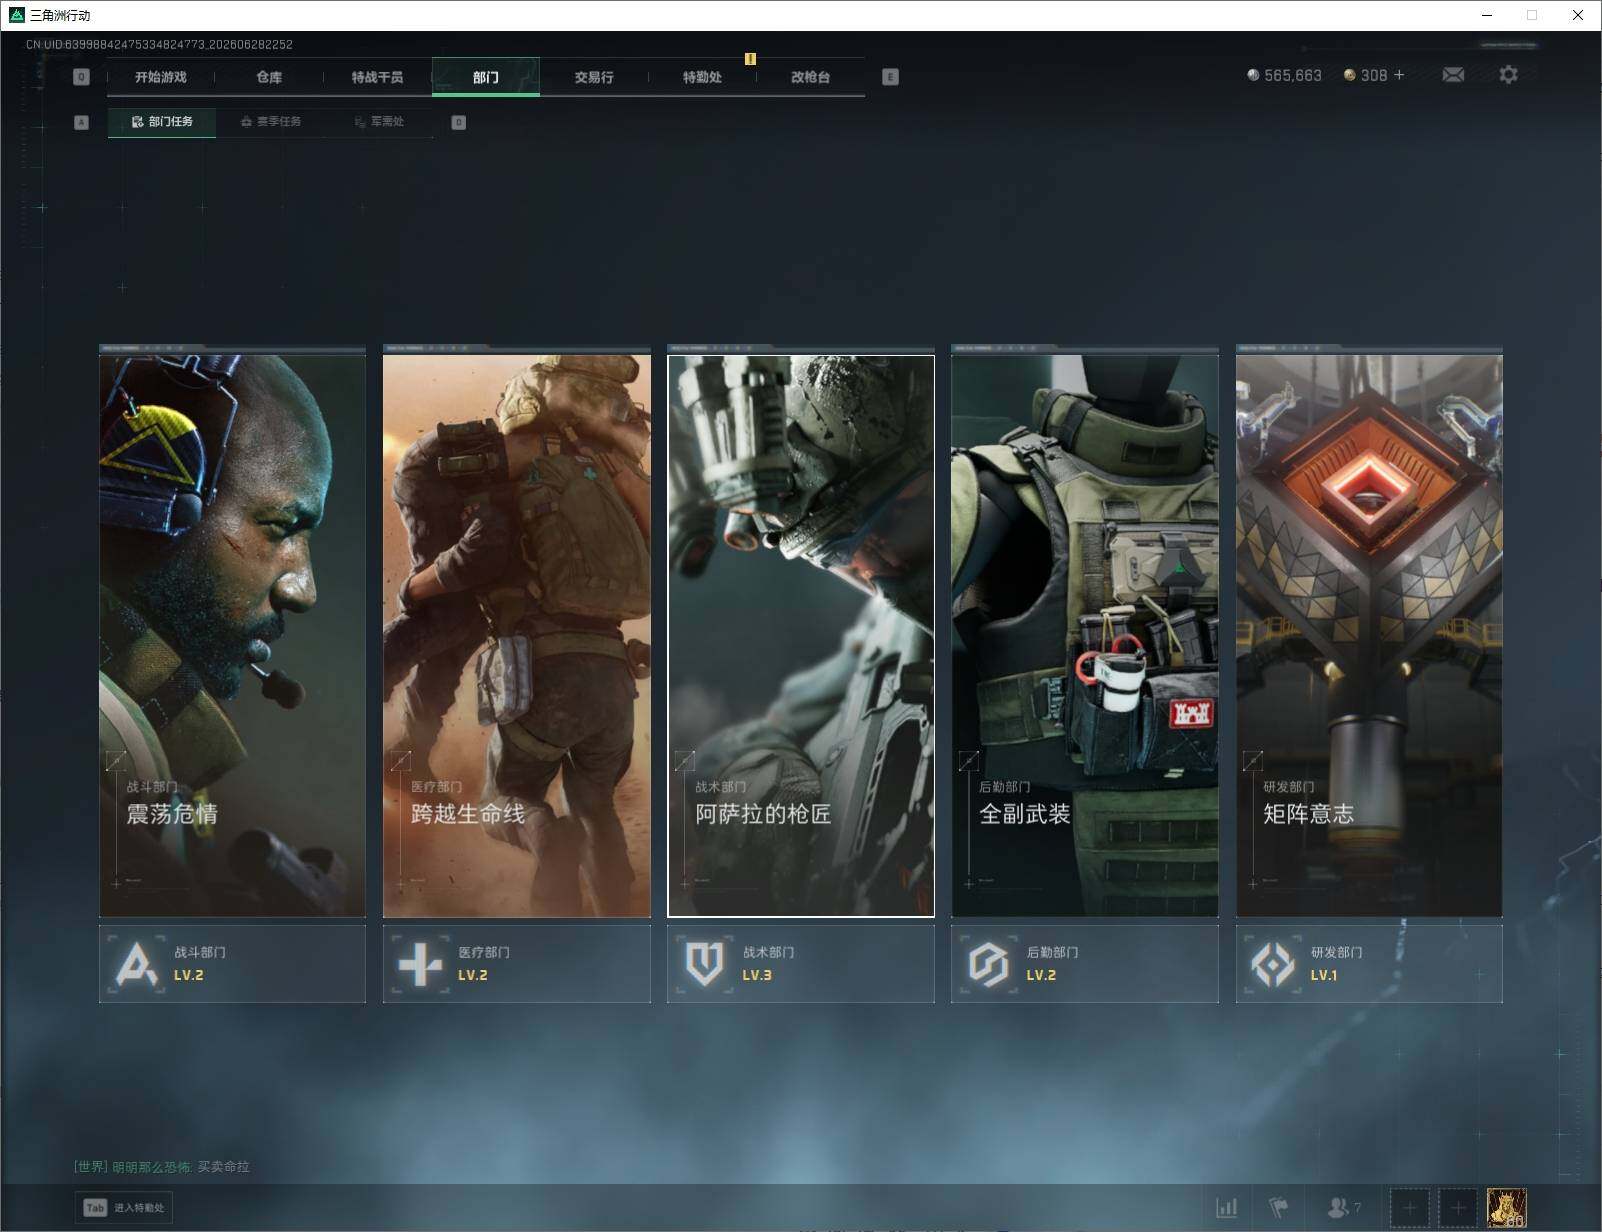Screen dimensions: 1602x1232
Task: Select the 部门 tab
Action: coord(486,77)
